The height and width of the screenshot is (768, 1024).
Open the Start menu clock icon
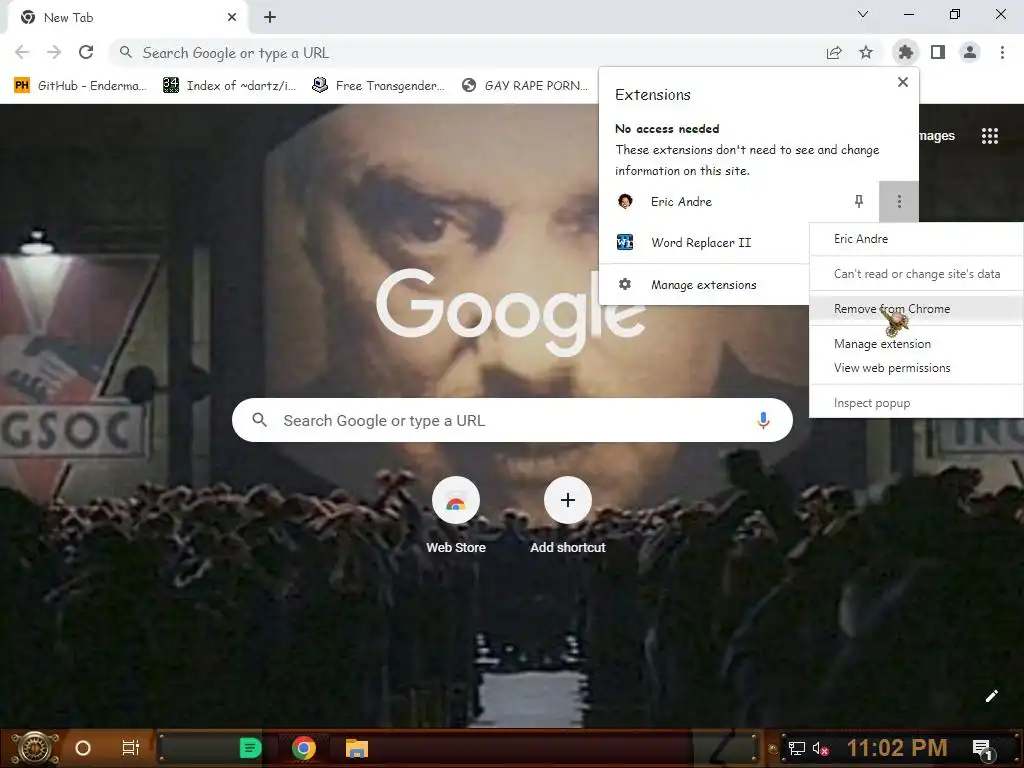(35, 748)
